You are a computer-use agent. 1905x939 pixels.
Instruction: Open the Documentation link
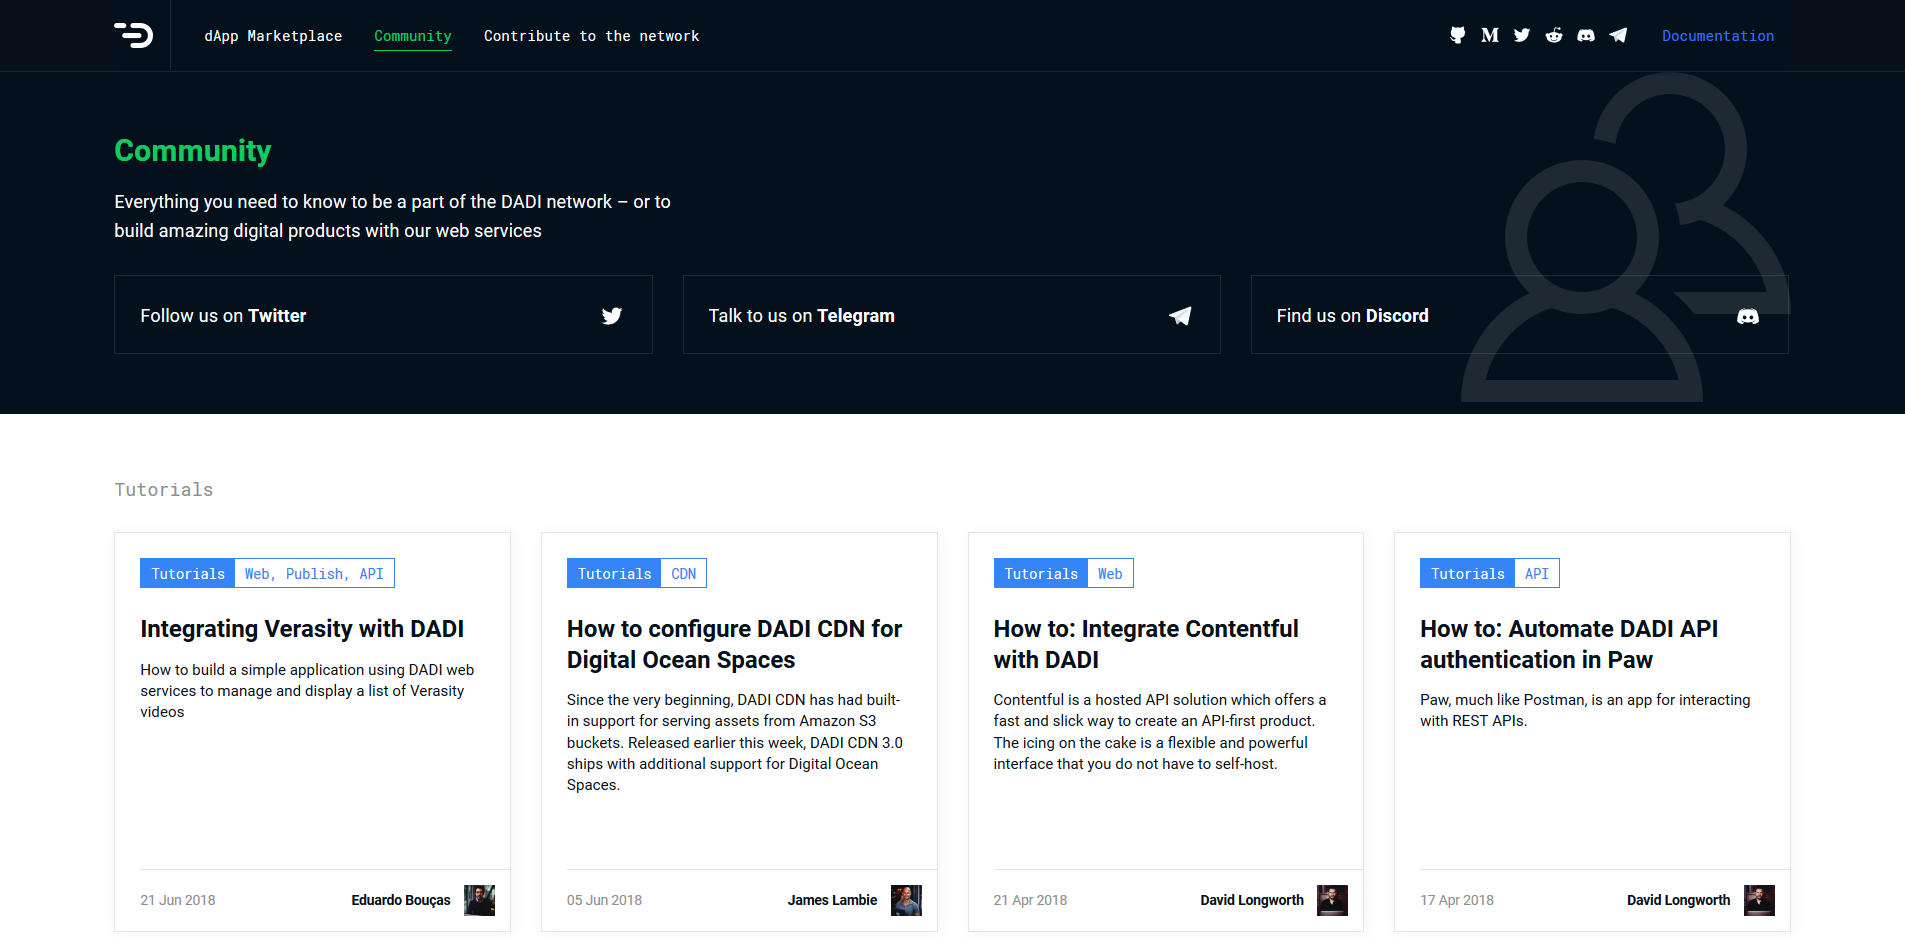click(1717, 36)
